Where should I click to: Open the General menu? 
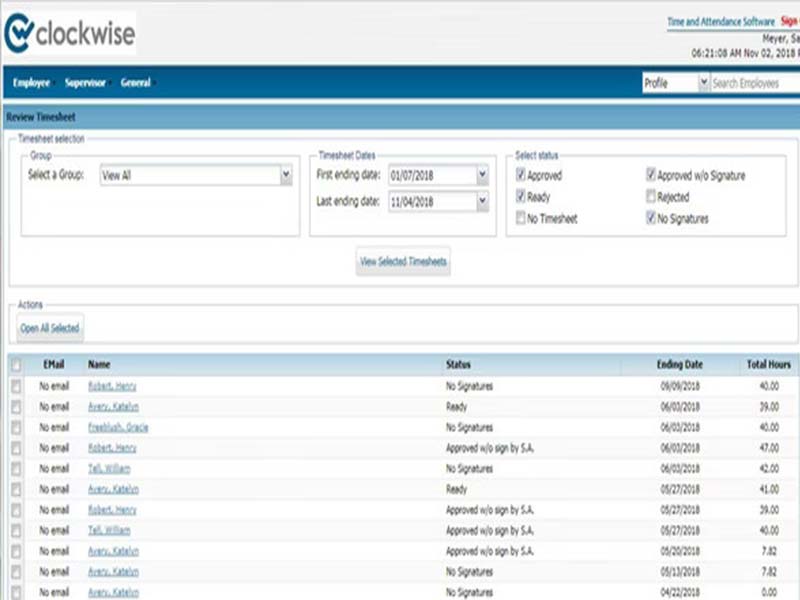pyautogui.click(x=136, y=83)
